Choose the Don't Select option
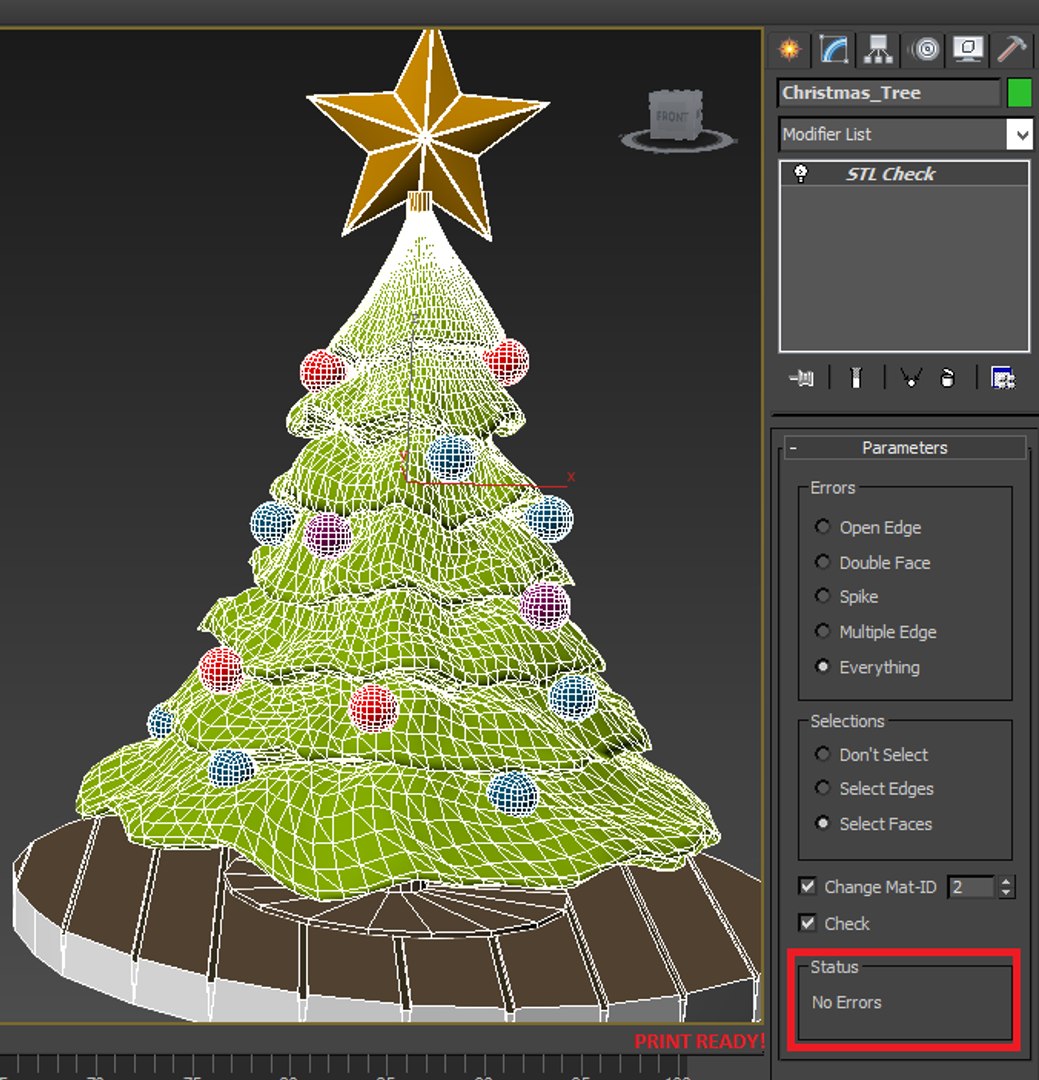This screenshot has height=1080, width=1039. 822,754
